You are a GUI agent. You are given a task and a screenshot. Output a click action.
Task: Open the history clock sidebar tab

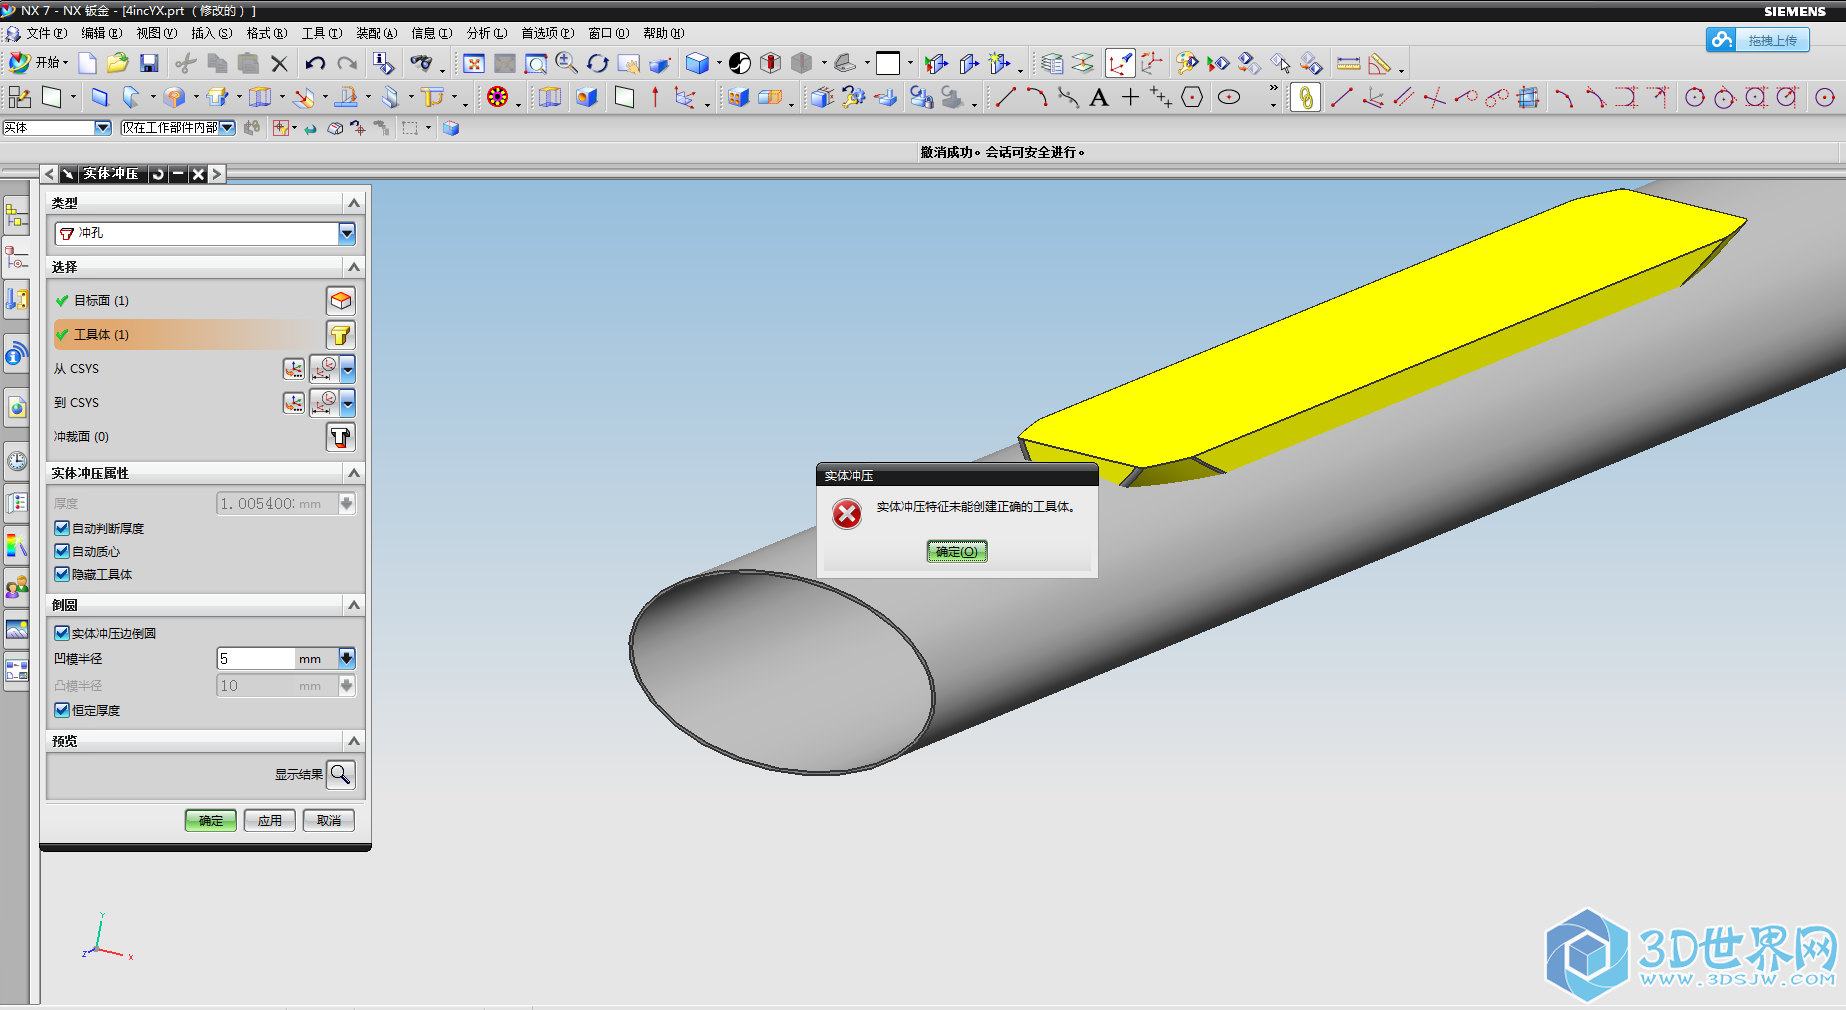pyautogui.click(x=17, y=461)
